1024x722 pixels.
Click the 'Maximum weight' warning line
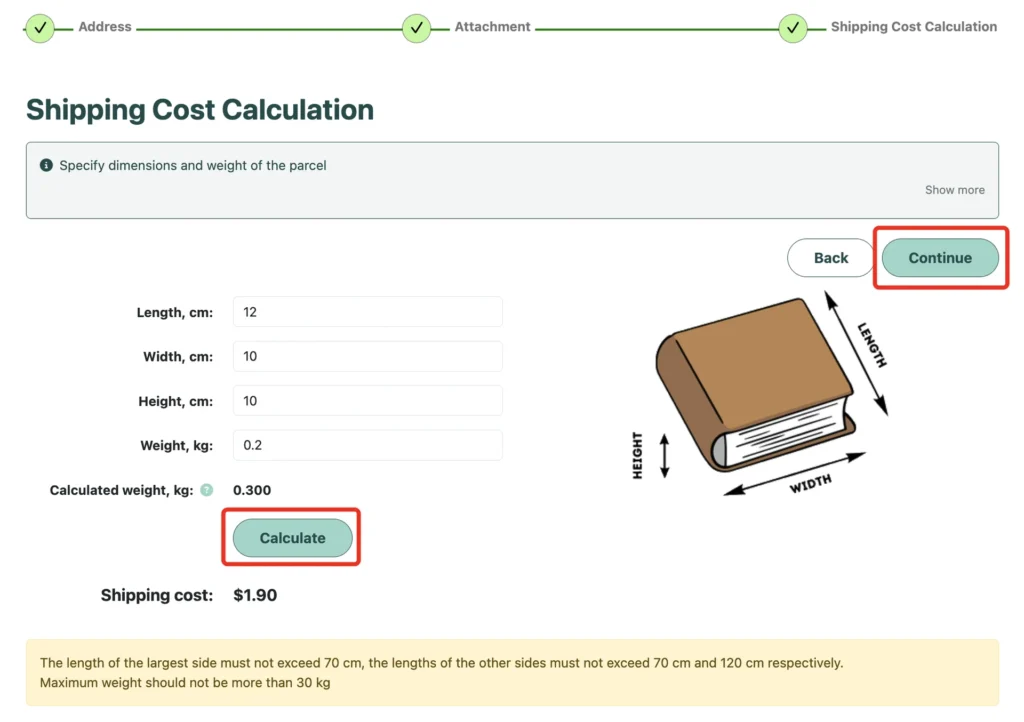click(185, 683)
